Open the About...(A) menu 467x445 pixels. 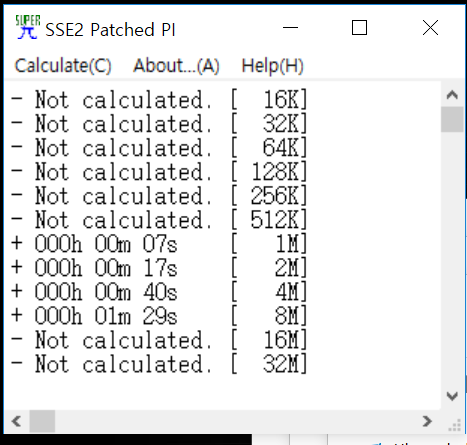pyautogui.click(x=176, y=65)
